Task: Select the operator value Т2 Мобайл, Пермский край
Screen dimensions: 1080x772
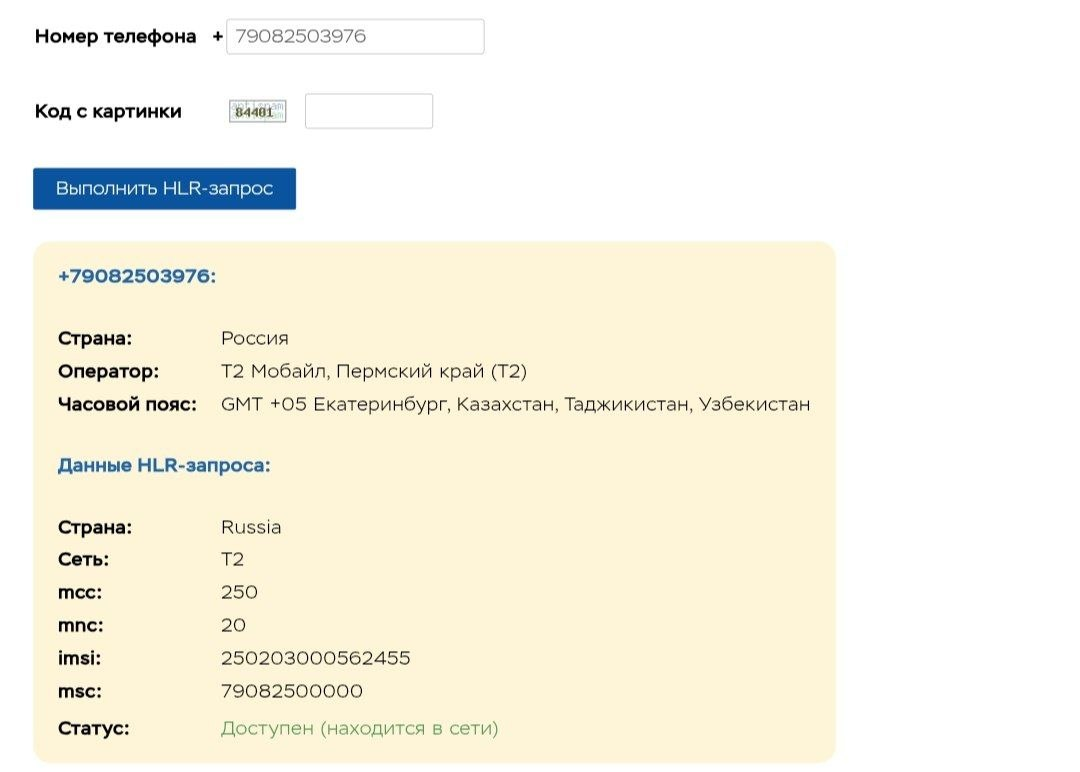Action: click(374, 371)
